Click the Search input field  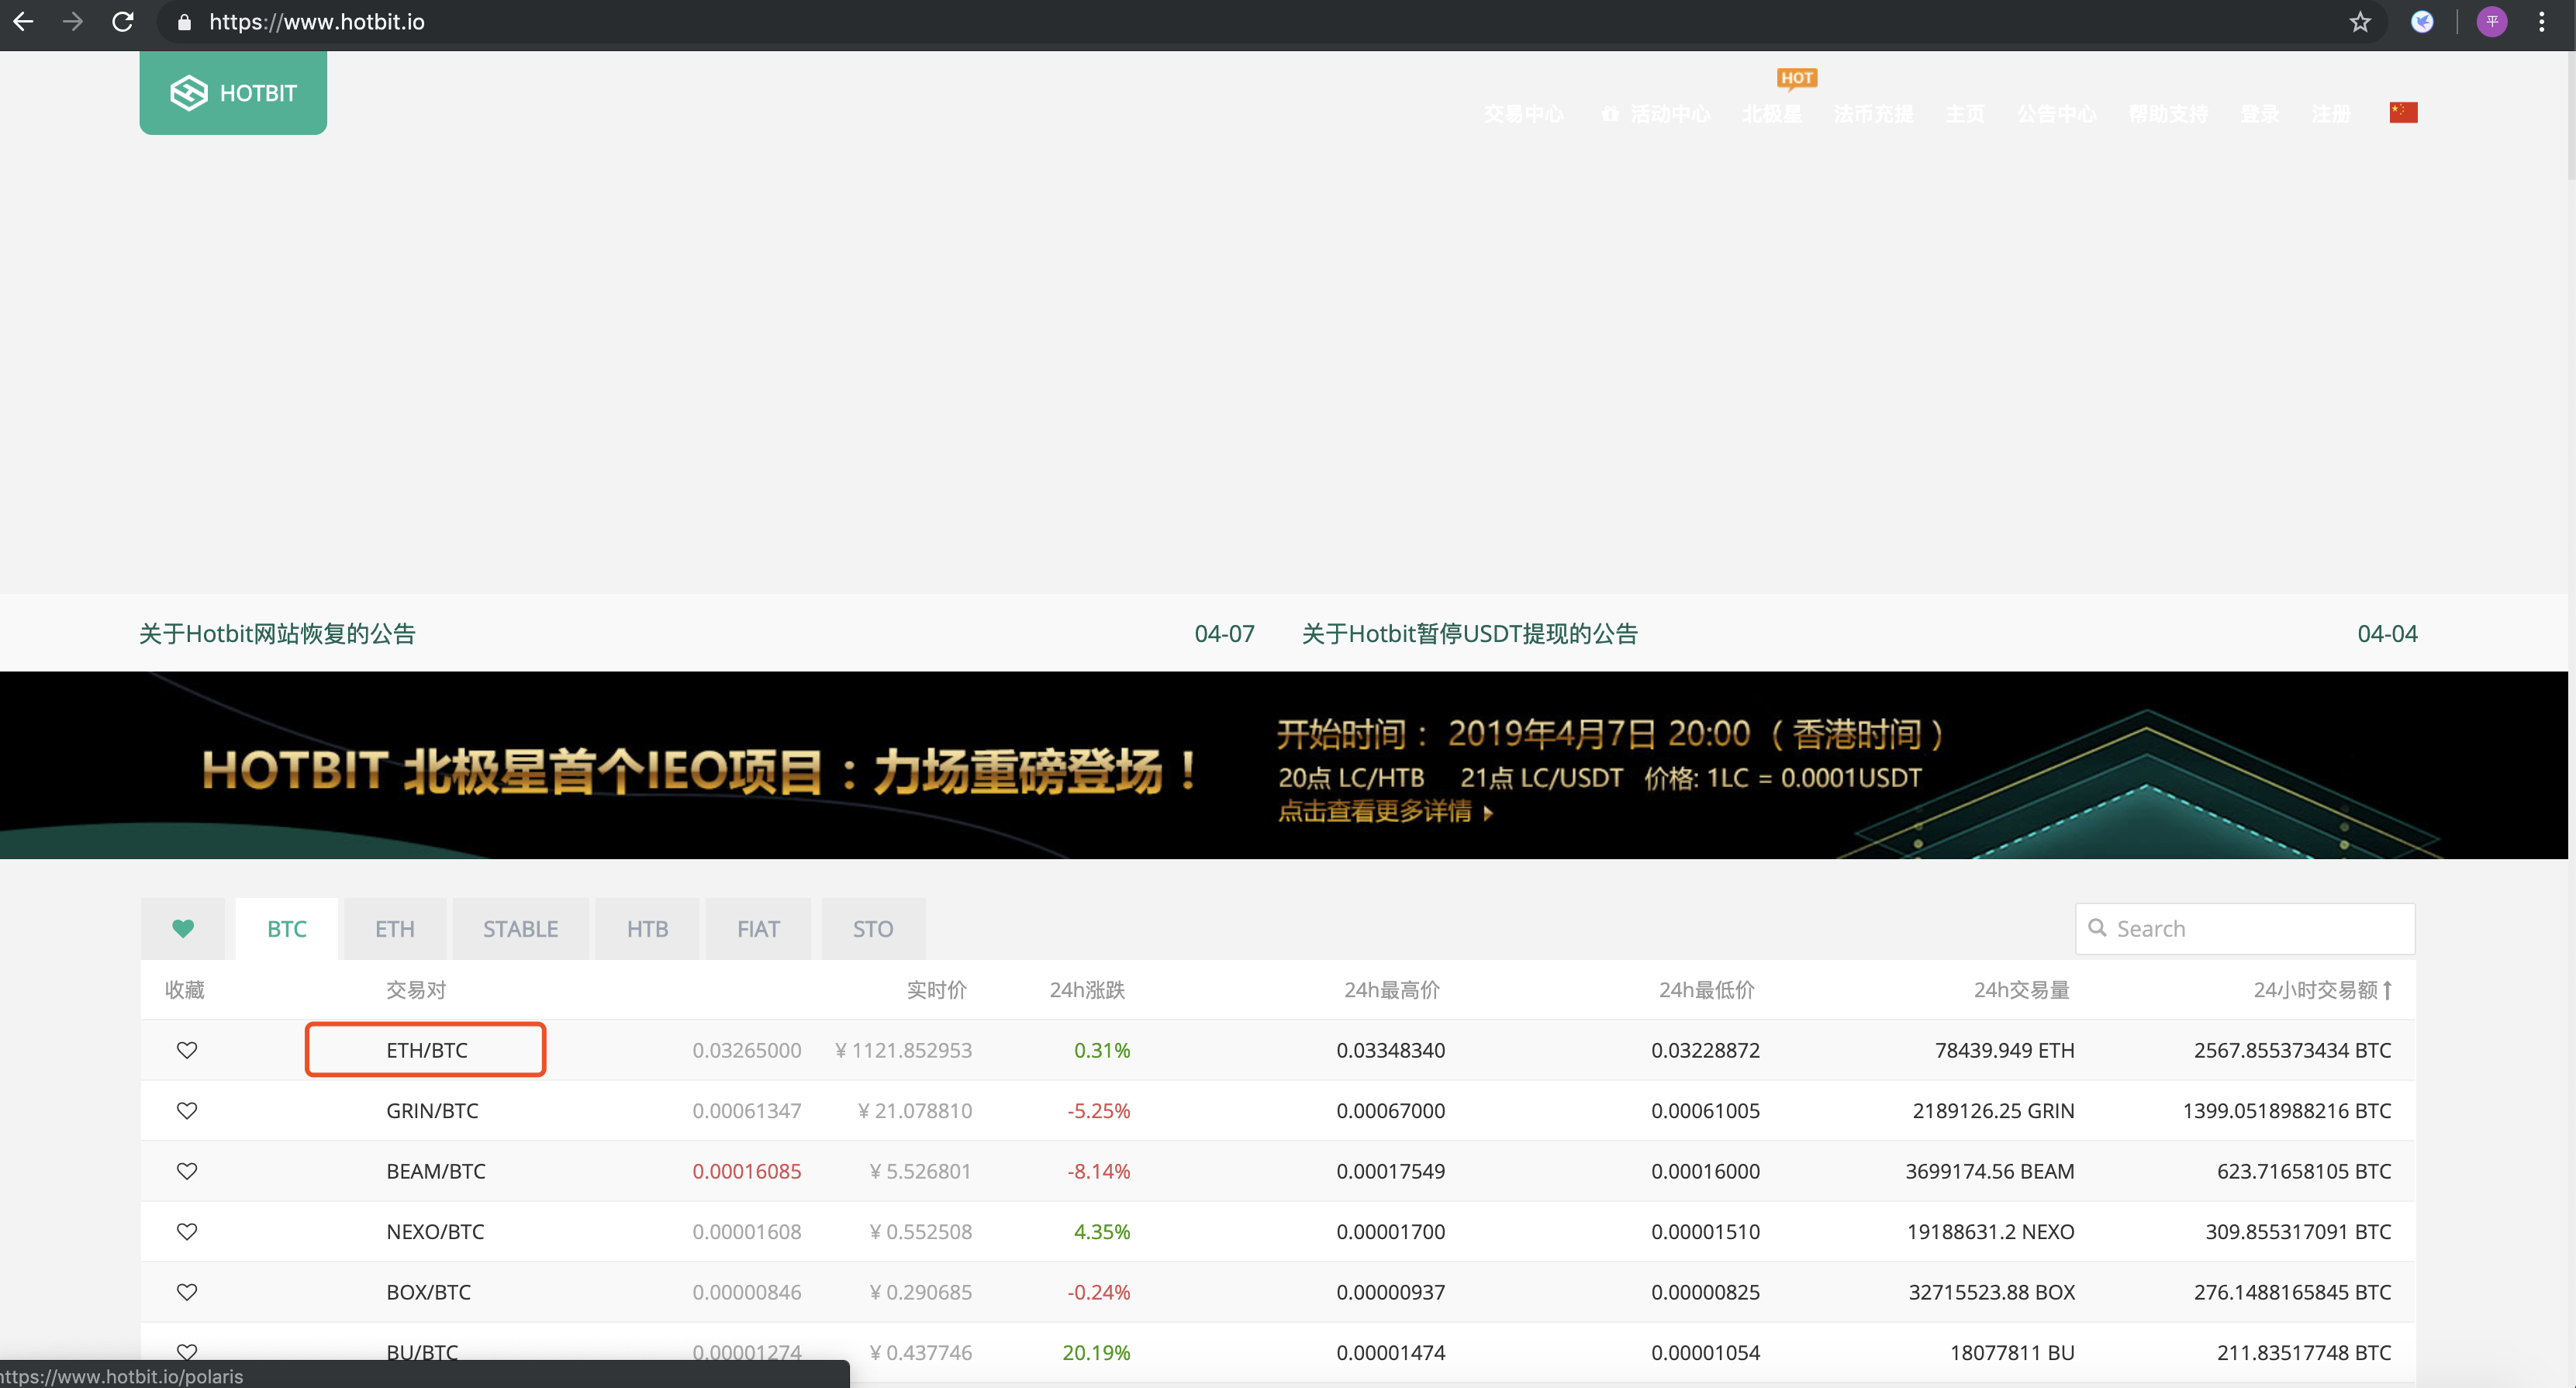tap(2245, 929)
